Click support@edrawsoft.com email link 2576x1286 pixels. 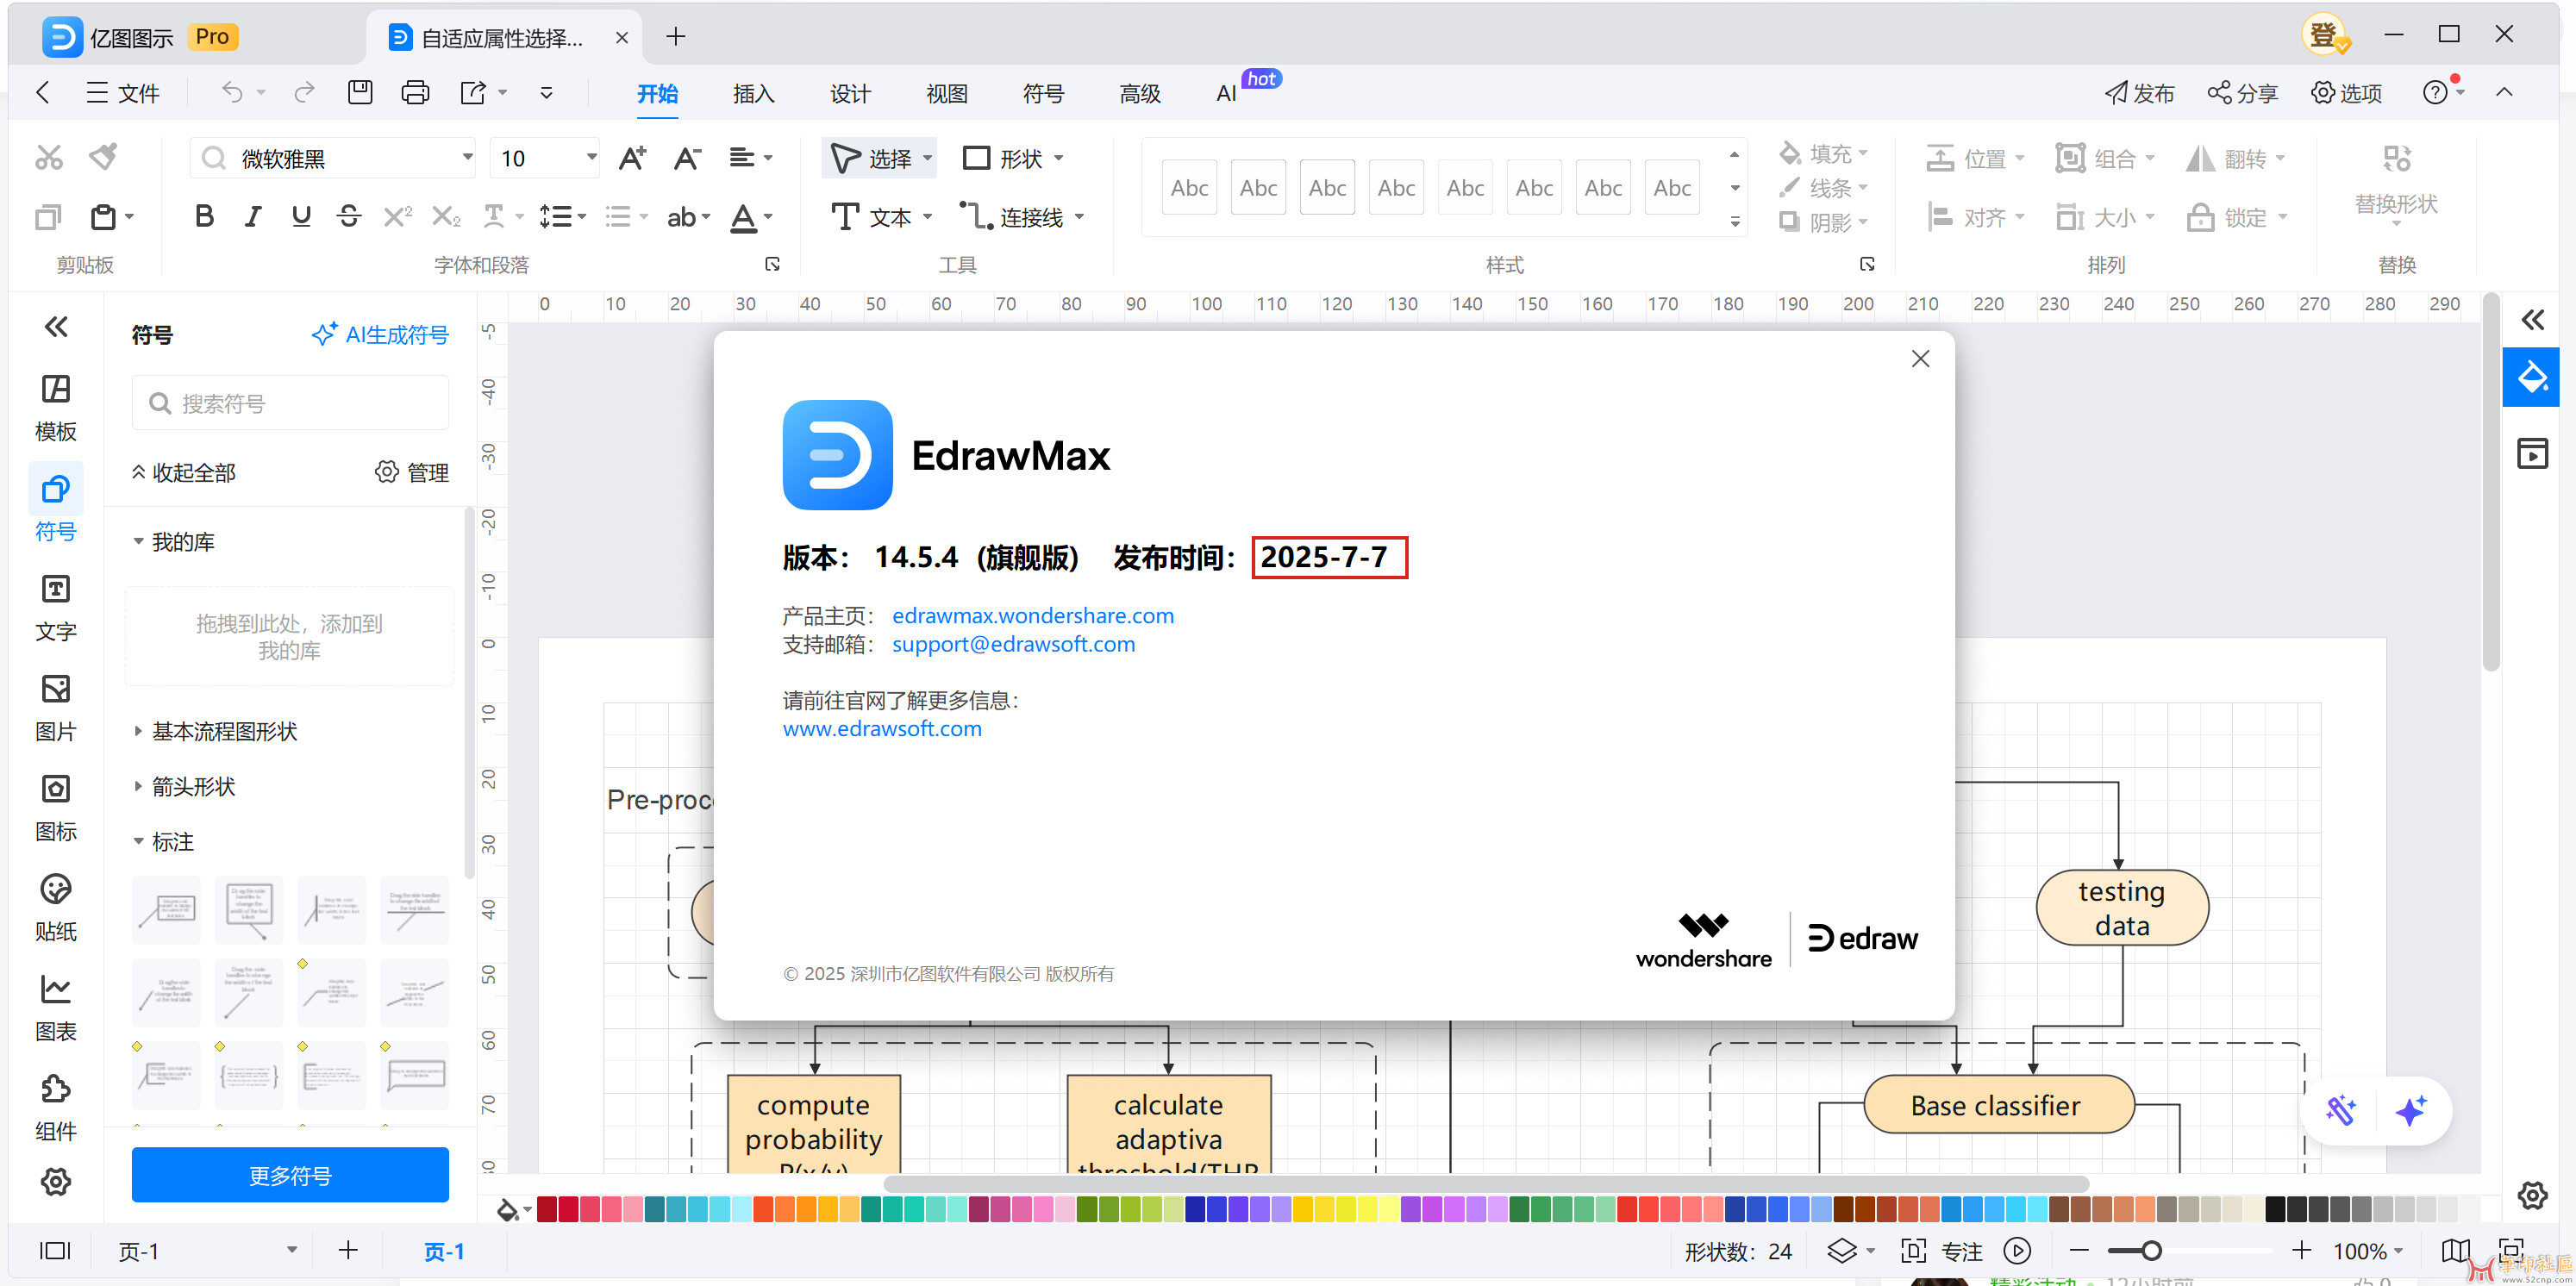[x=1014, y=644]
